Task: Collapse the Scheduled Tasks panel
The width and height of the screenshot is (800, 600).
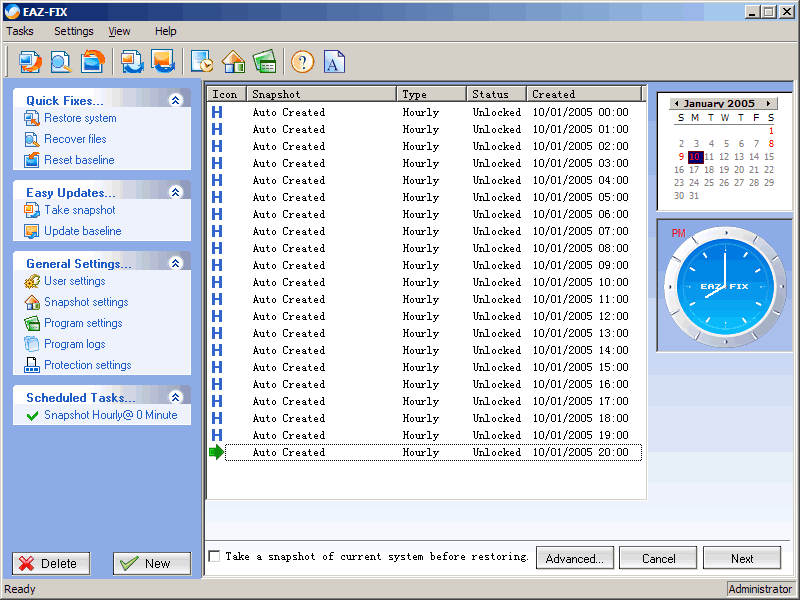Action: pos(176,396)
